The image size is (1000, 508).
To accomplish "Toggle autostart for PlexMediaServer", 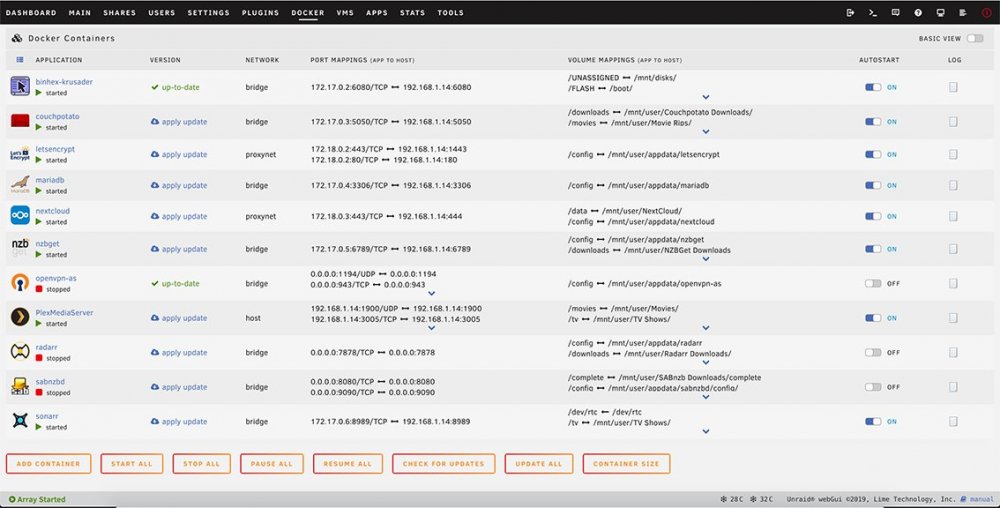I will (x=873, y=318).
